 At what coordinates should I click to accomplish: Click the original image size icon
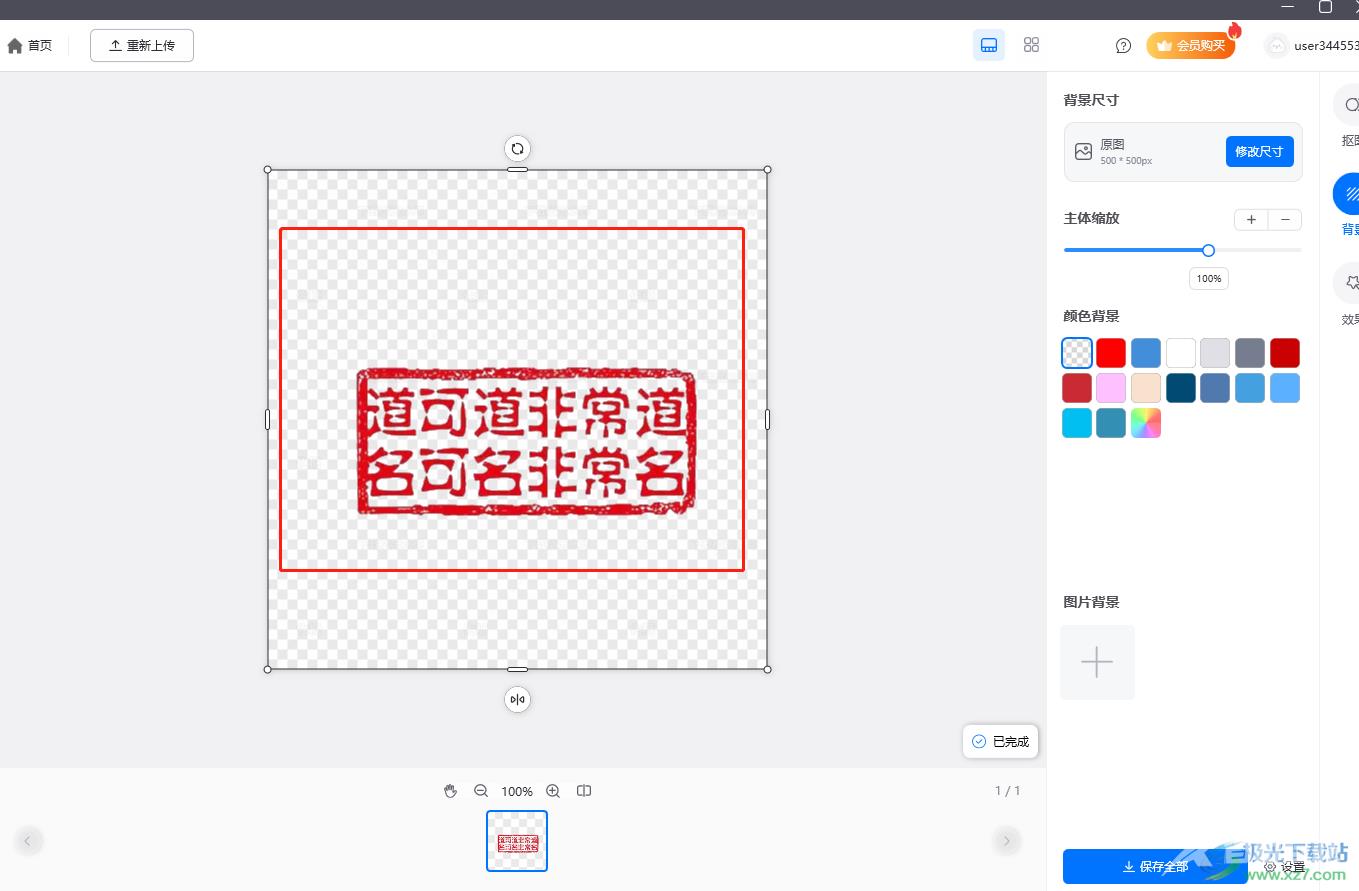click(1083, 152)
